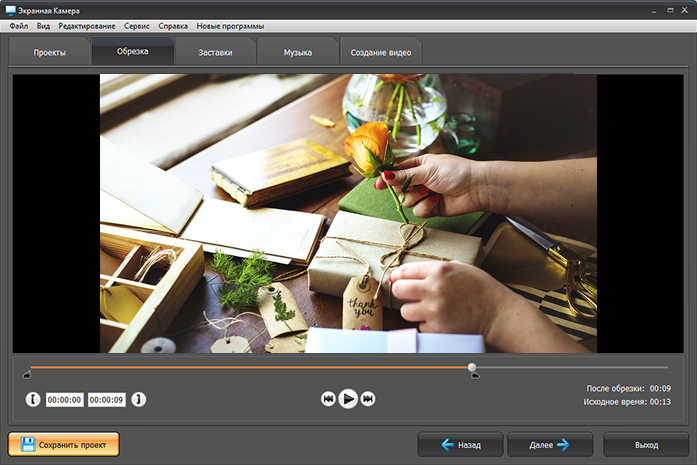Open the Заставки tab

(215, 52)
